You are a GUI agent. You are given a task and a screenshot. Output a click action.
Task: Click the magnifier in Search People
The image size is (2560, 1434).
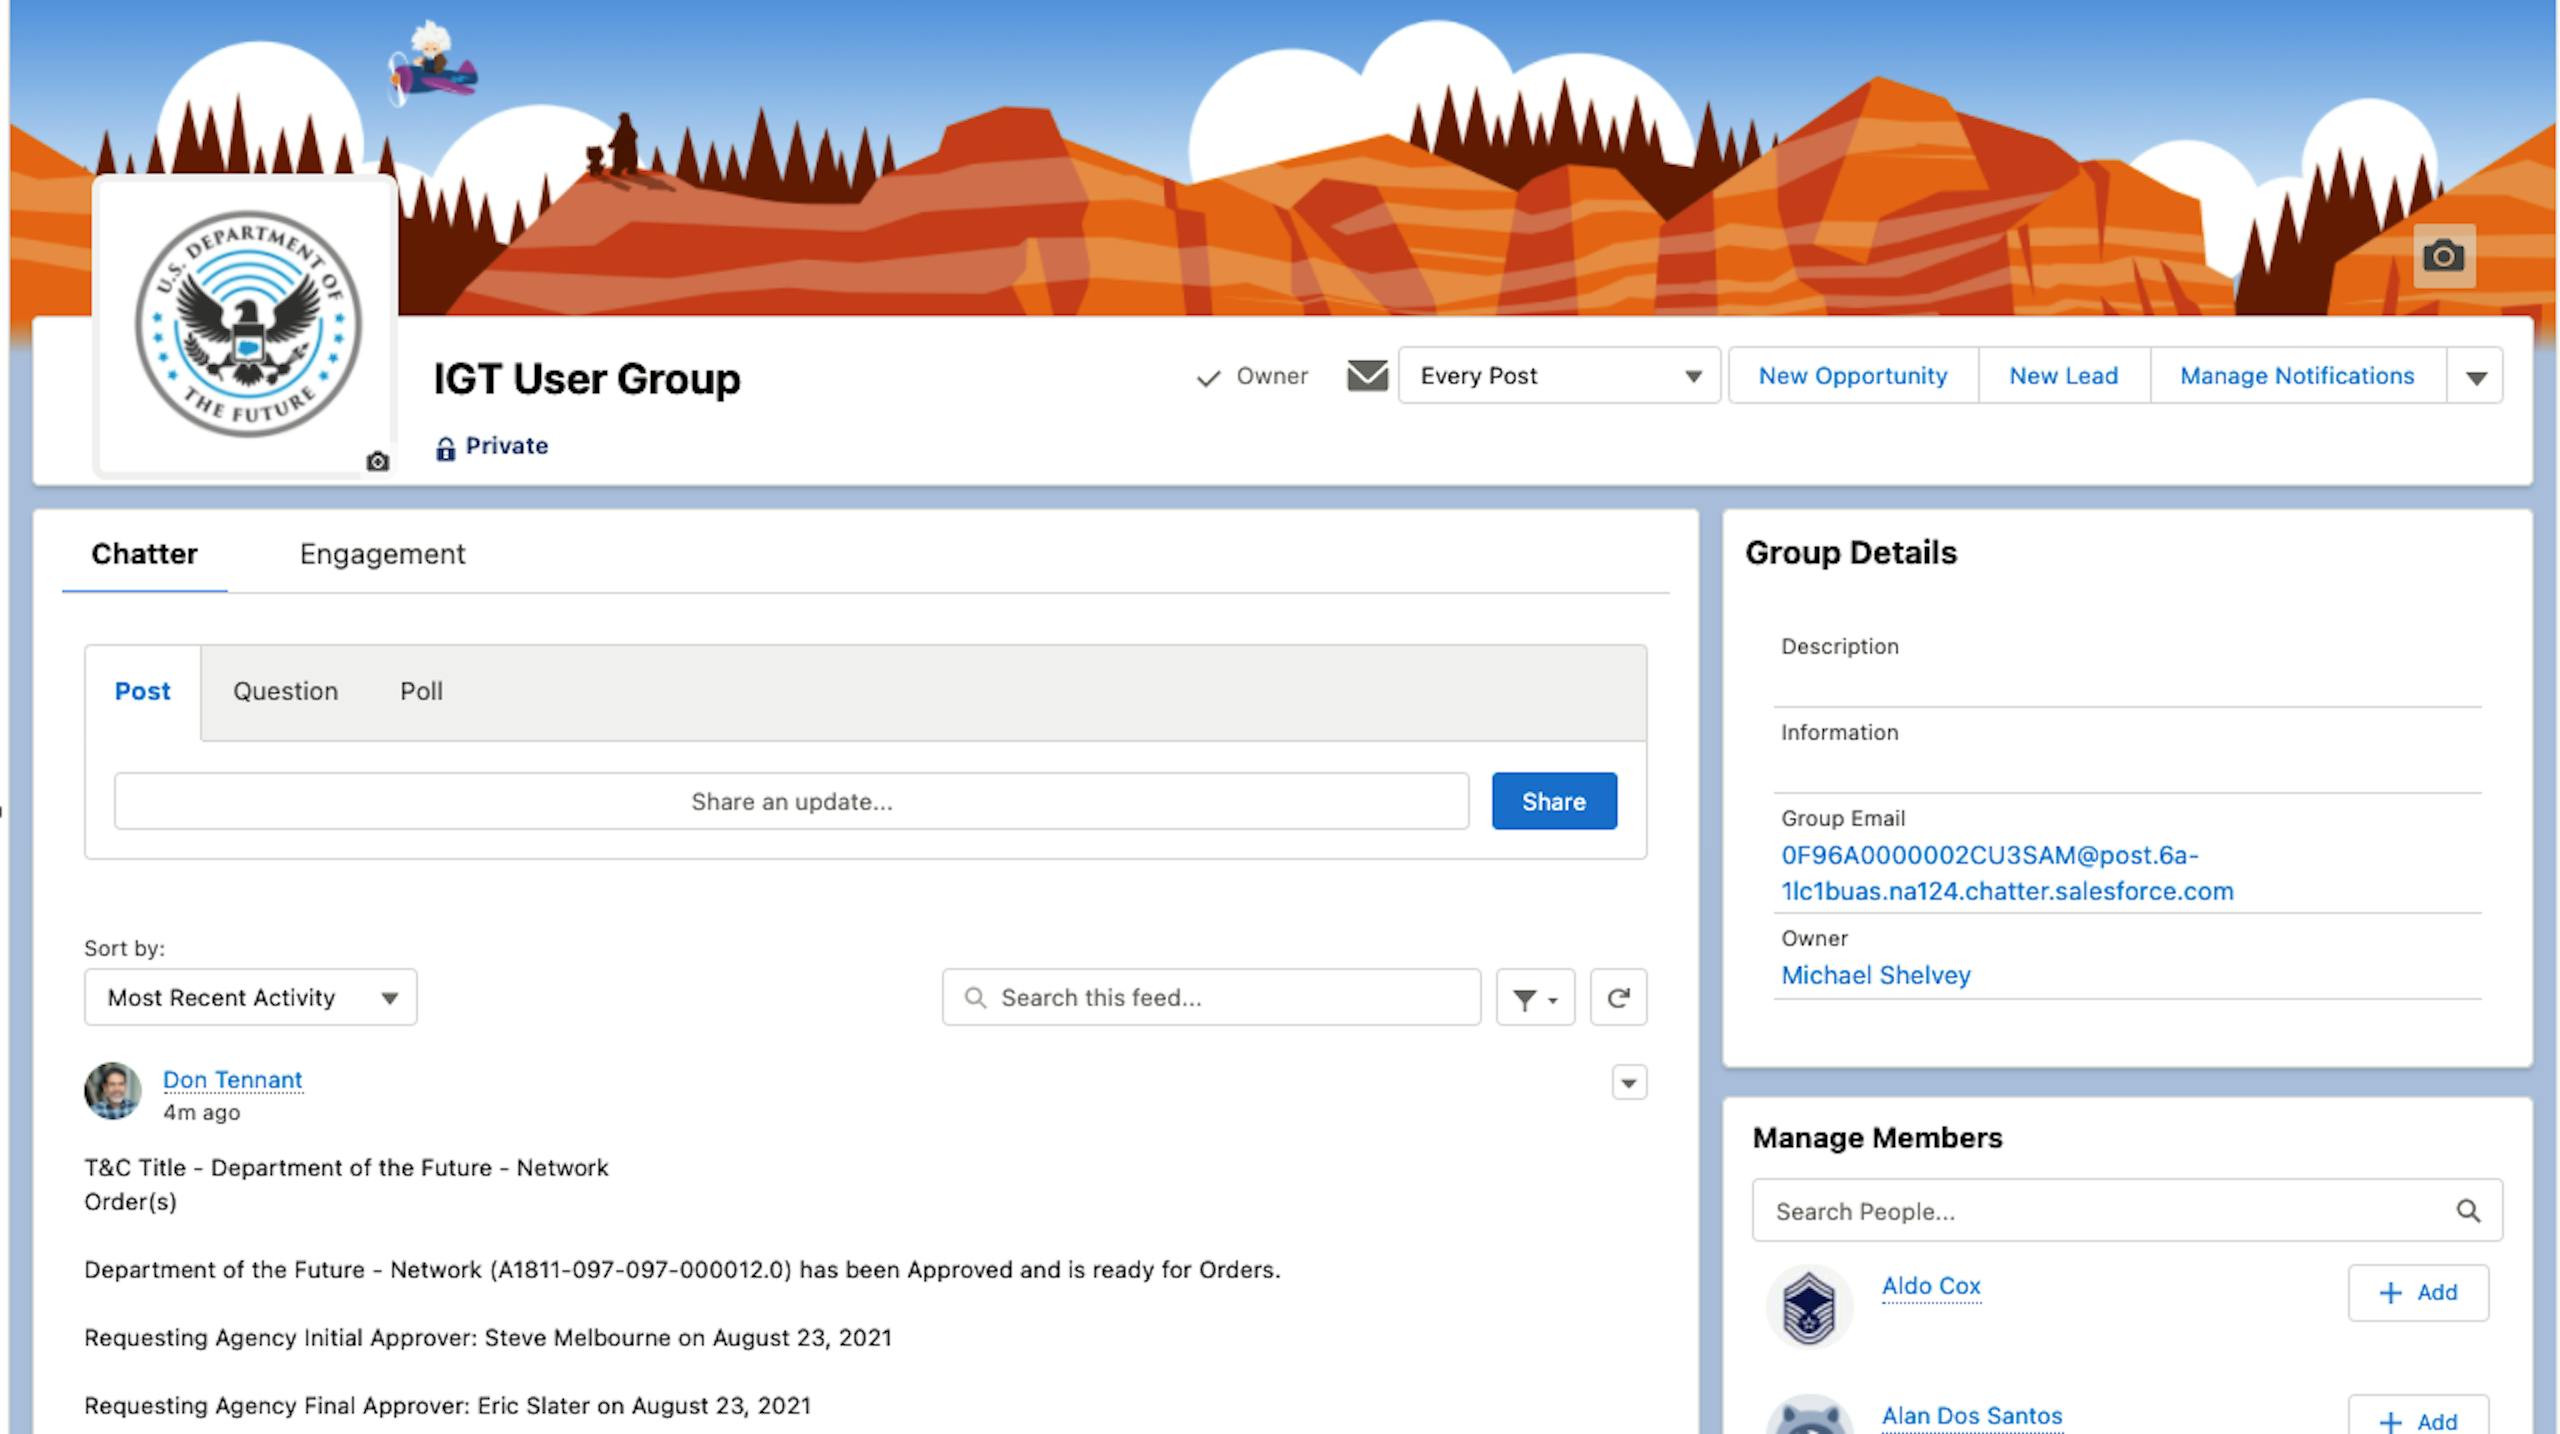tap(2467, 1211)
